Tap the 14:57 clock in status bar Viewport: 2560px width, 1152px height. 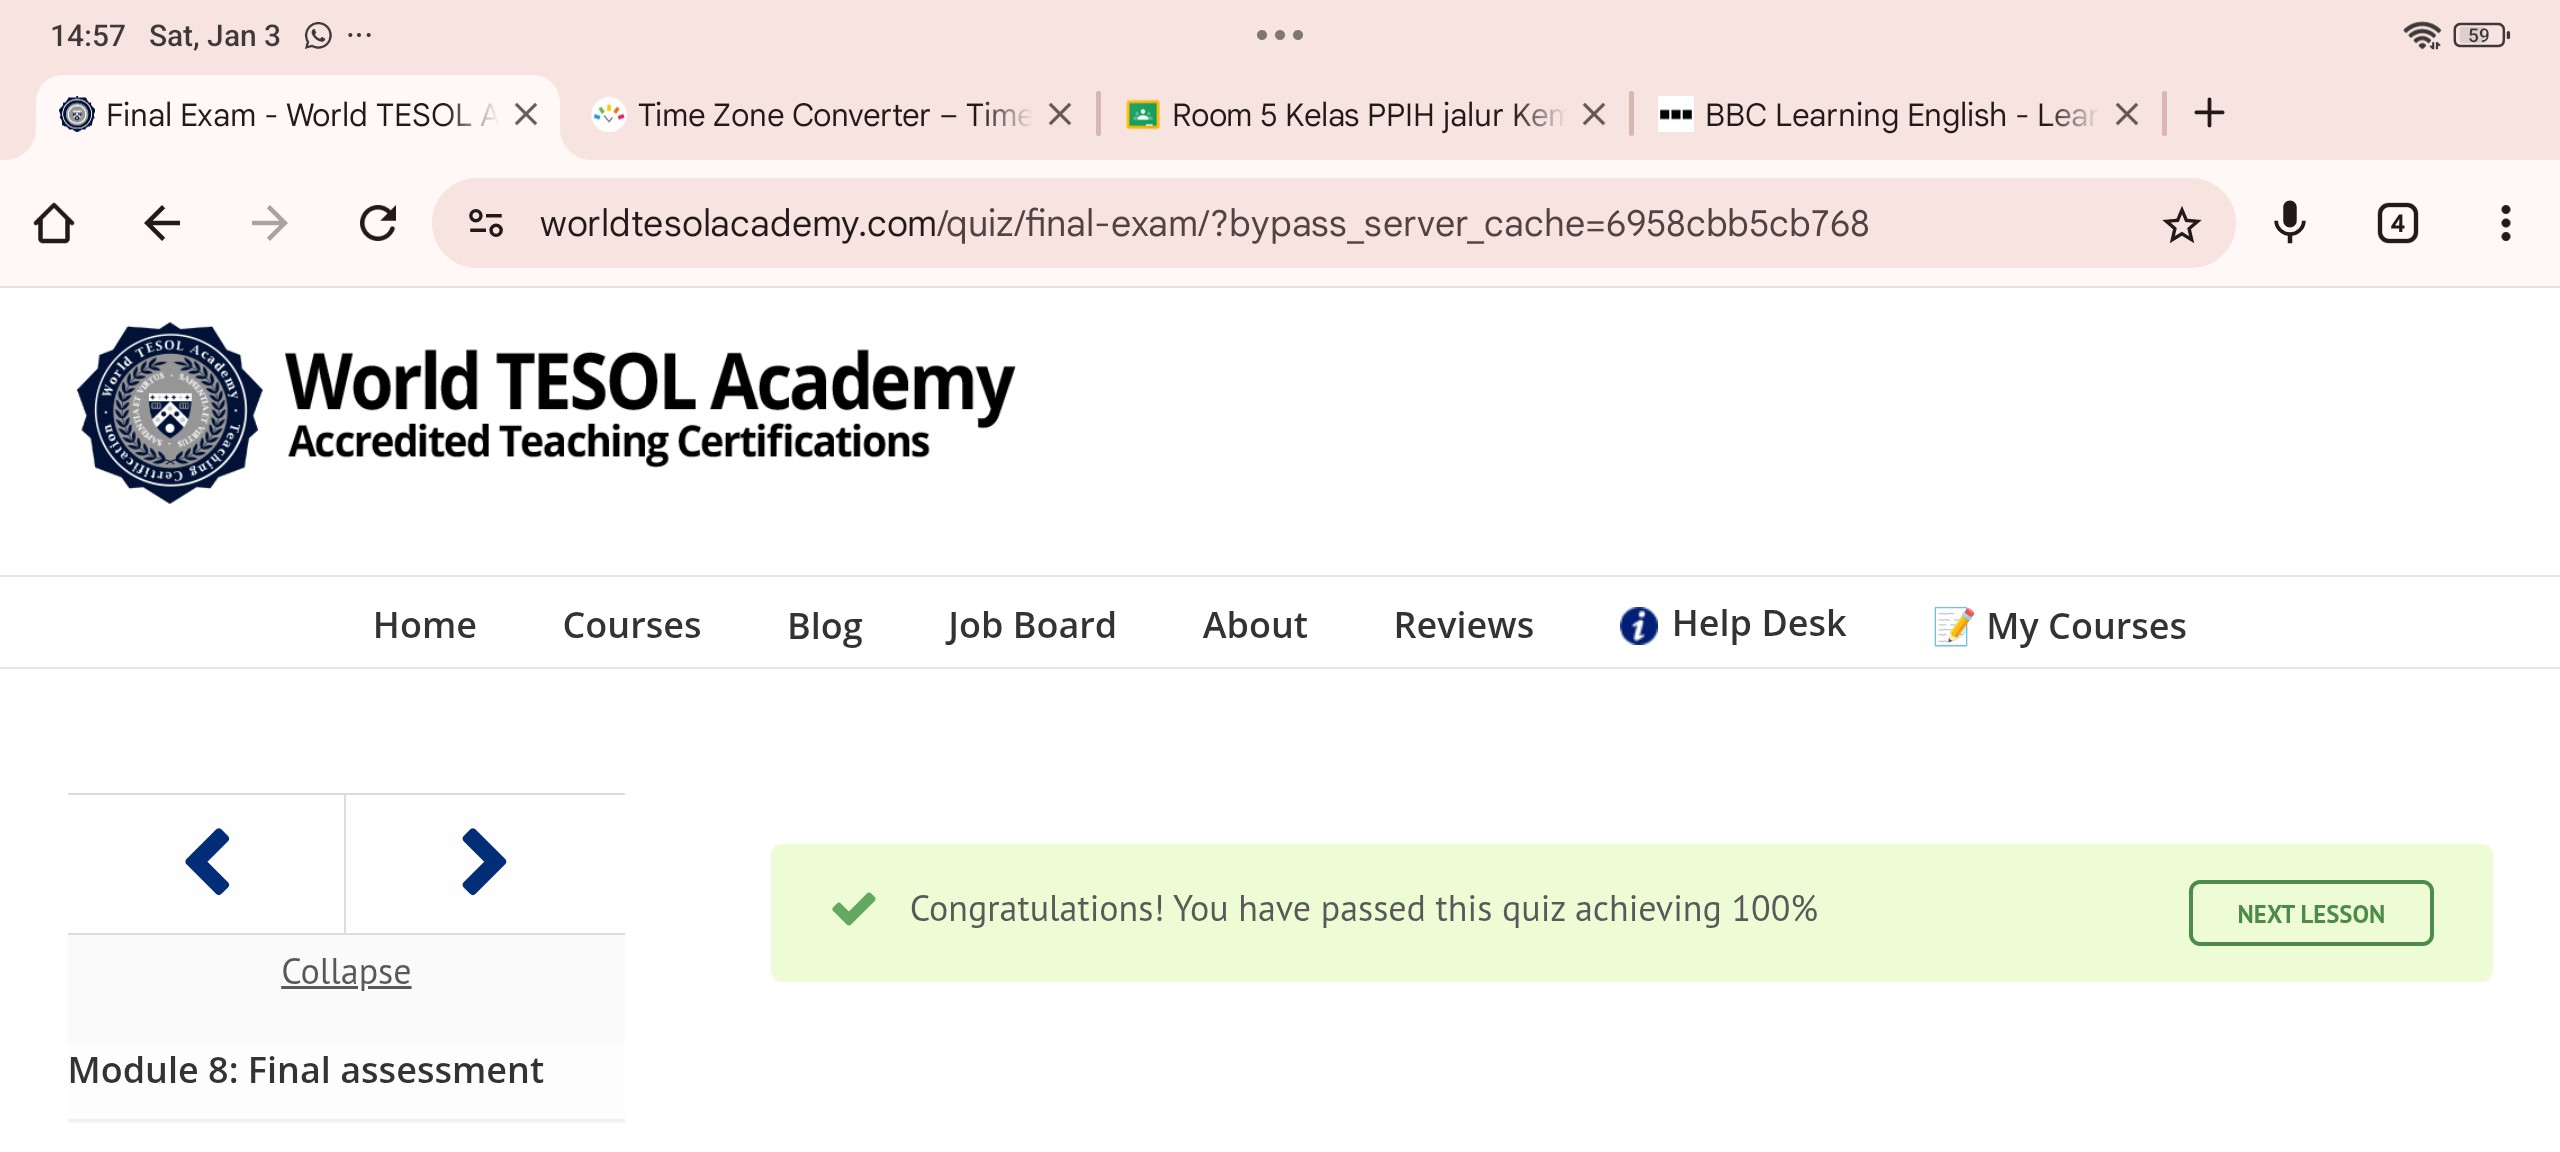88,36
